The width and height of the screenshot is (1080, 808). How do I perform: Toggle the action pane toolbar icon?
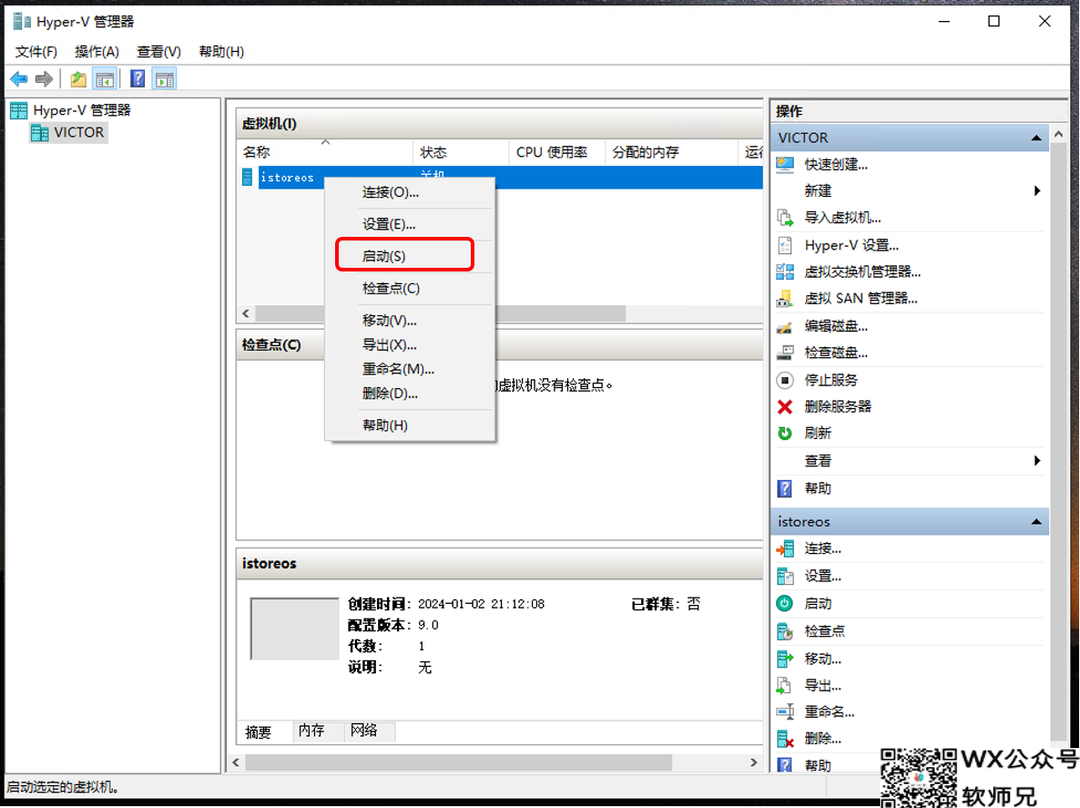tap(165, 79)
